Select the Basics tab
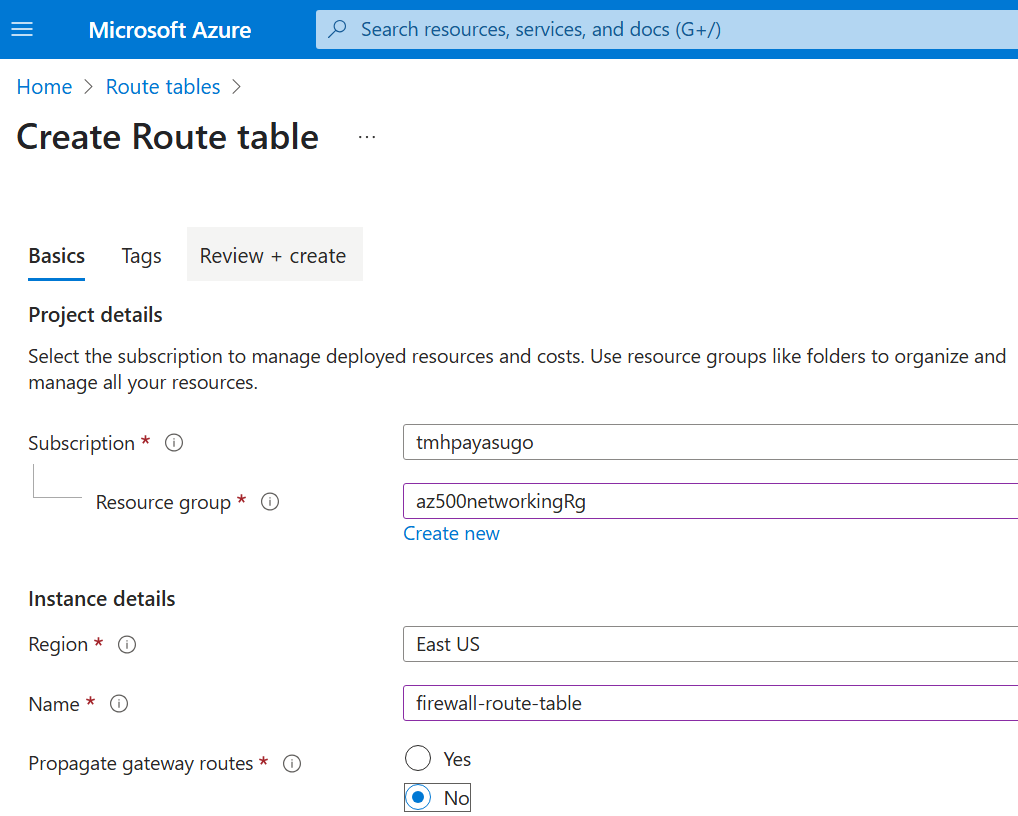 pyautogui.click(x=57, y=256)
